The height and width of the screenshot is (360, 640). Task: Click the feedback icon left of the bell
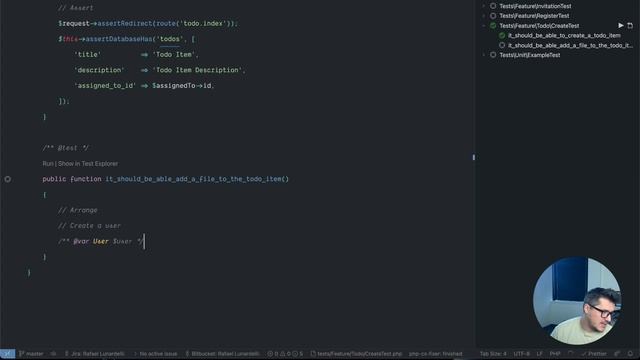(x=617, y=354)
